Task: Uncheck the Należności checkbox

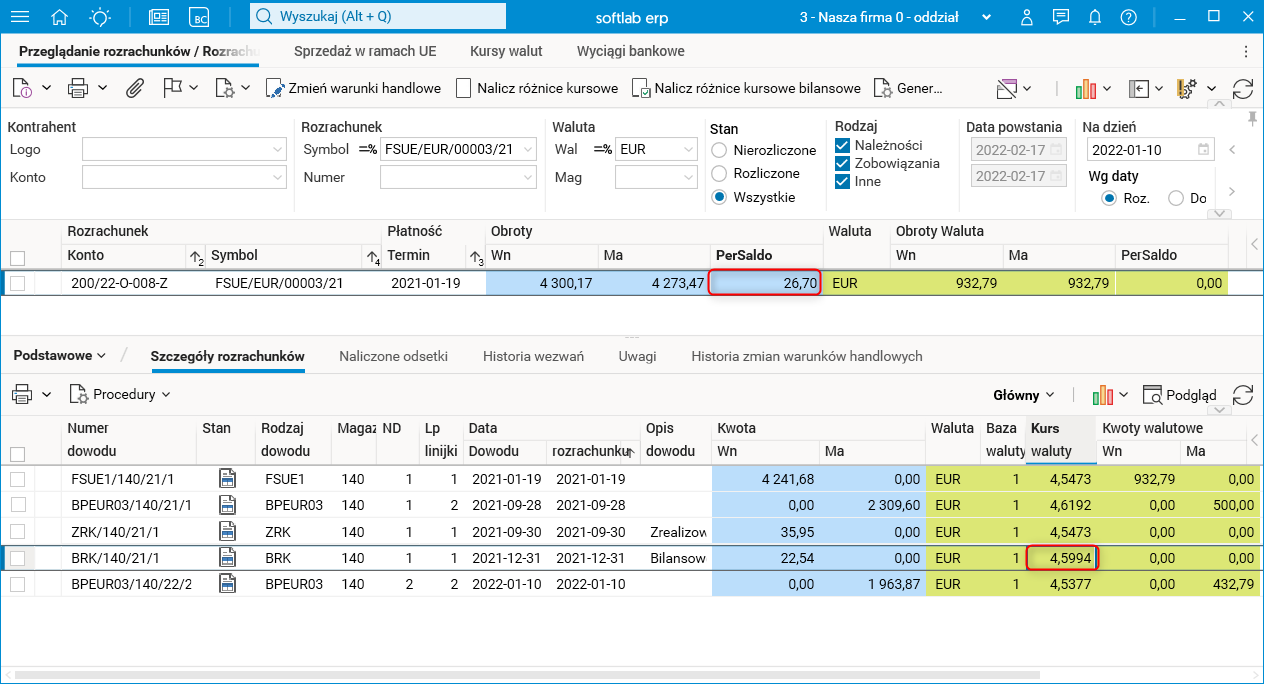Action: coord(842,145)
